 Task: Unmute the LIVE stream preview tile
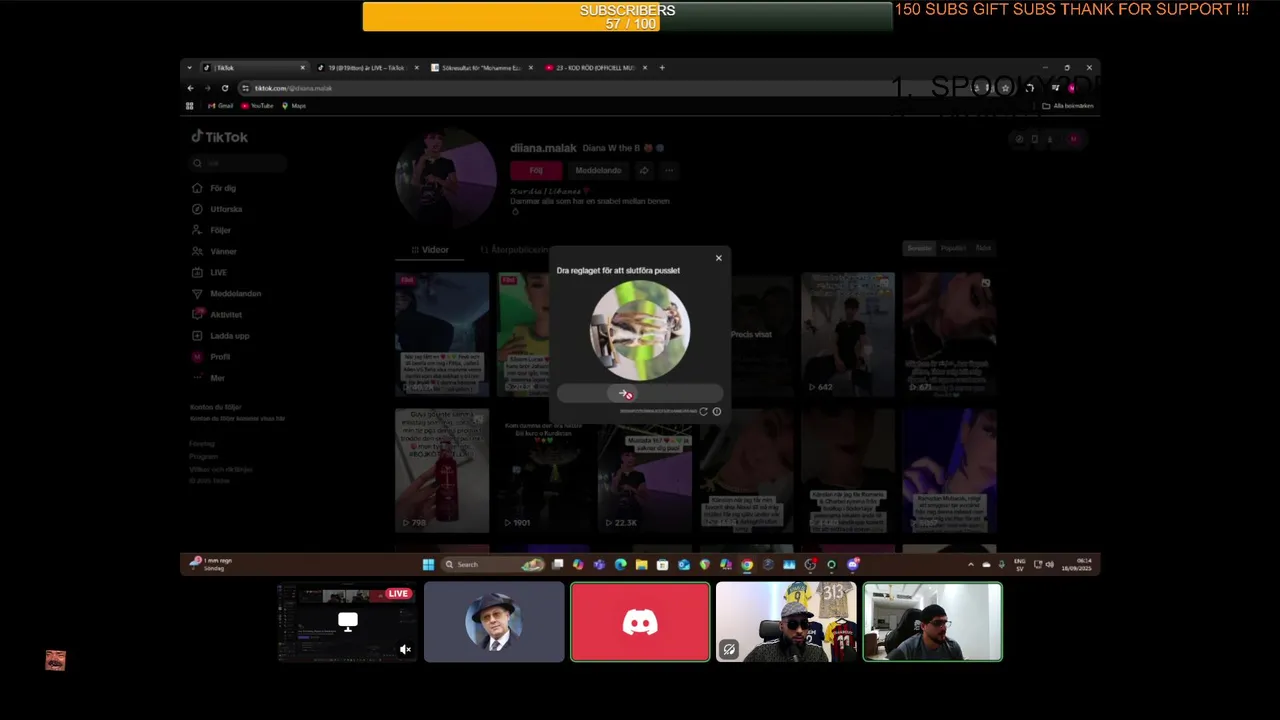tap(405, 650)
